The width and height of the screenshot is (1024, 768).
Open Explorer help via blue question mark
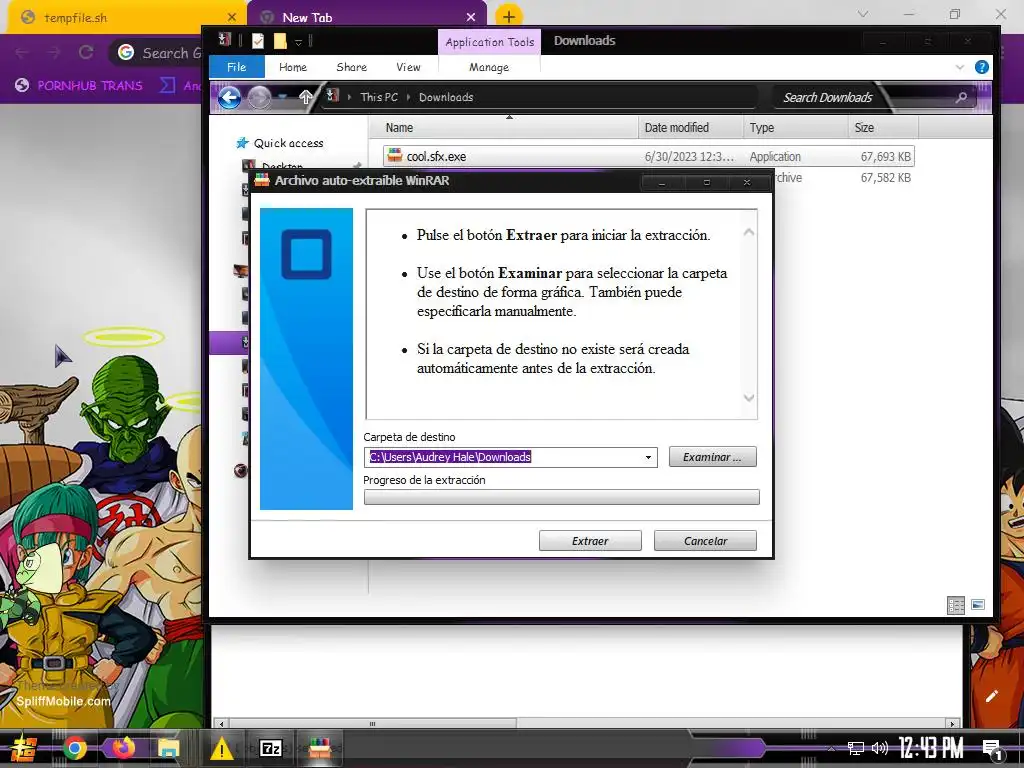click(982, 67)
